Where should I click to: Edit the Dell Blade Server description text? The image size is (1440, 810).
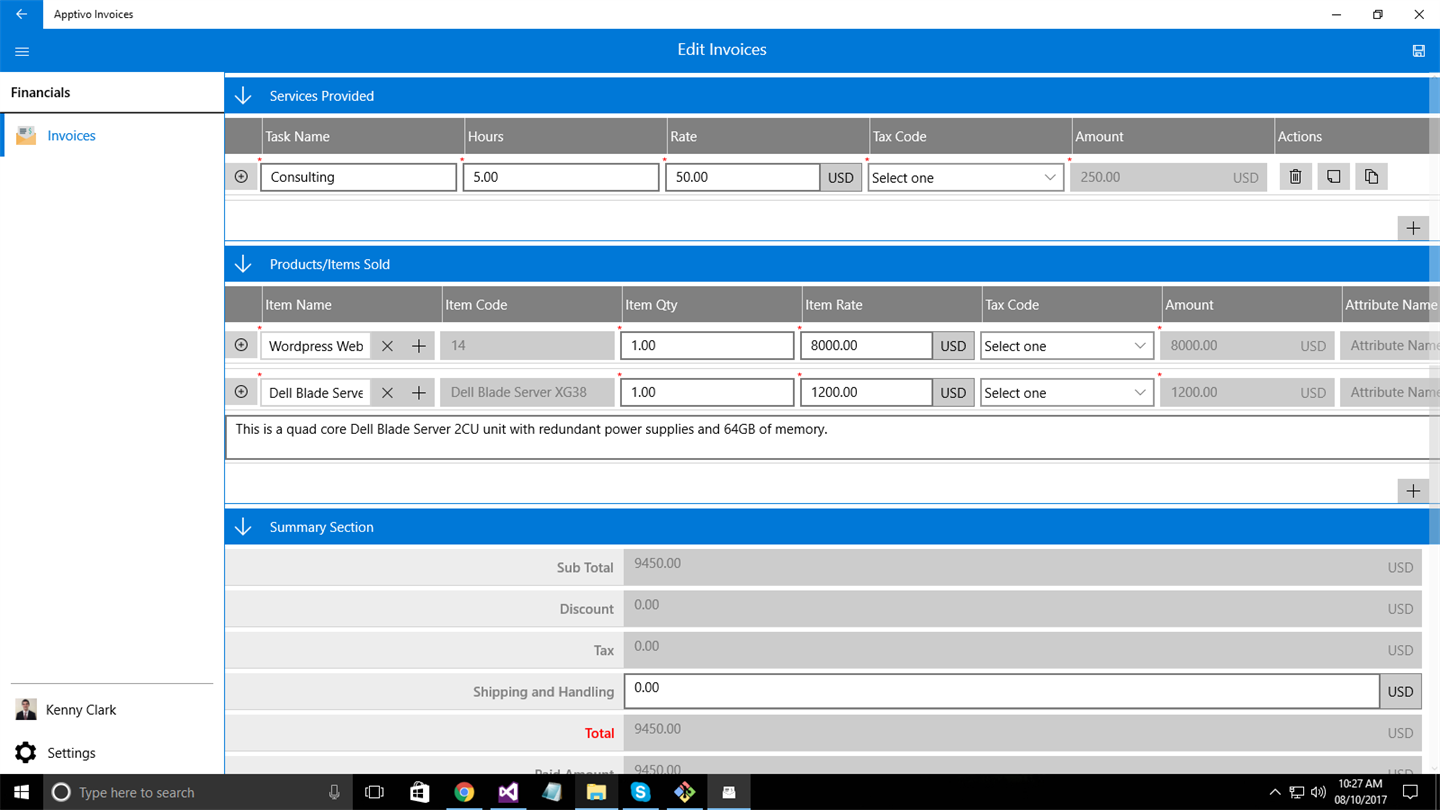pos(832,437)
